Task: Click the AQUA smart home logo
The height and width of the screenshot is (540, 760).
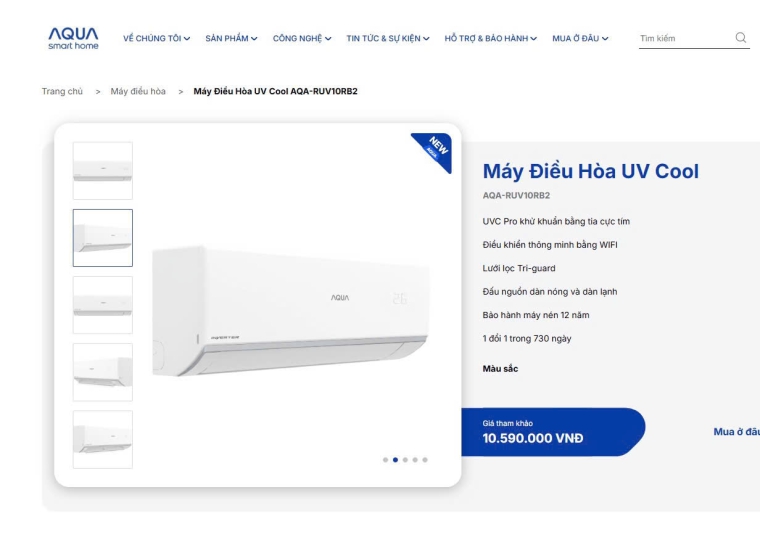Action: (x=73, y=38)
